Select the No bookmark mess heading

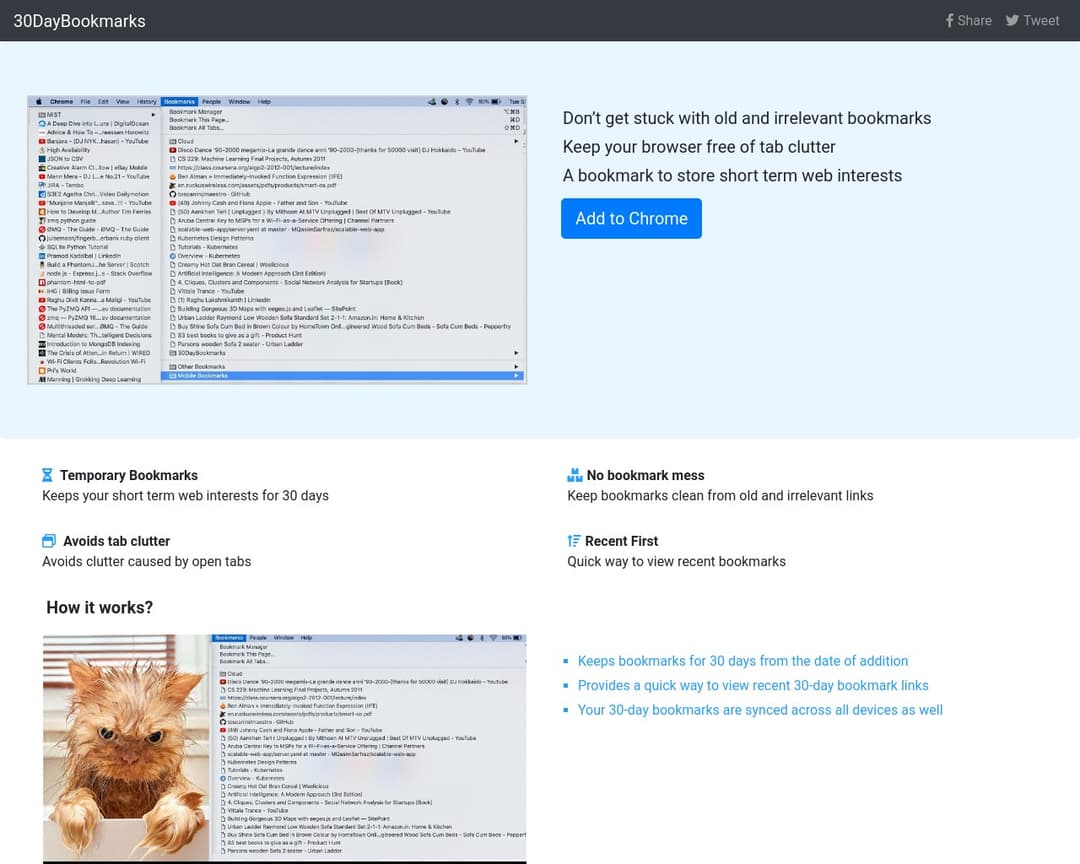click(645, 476)
